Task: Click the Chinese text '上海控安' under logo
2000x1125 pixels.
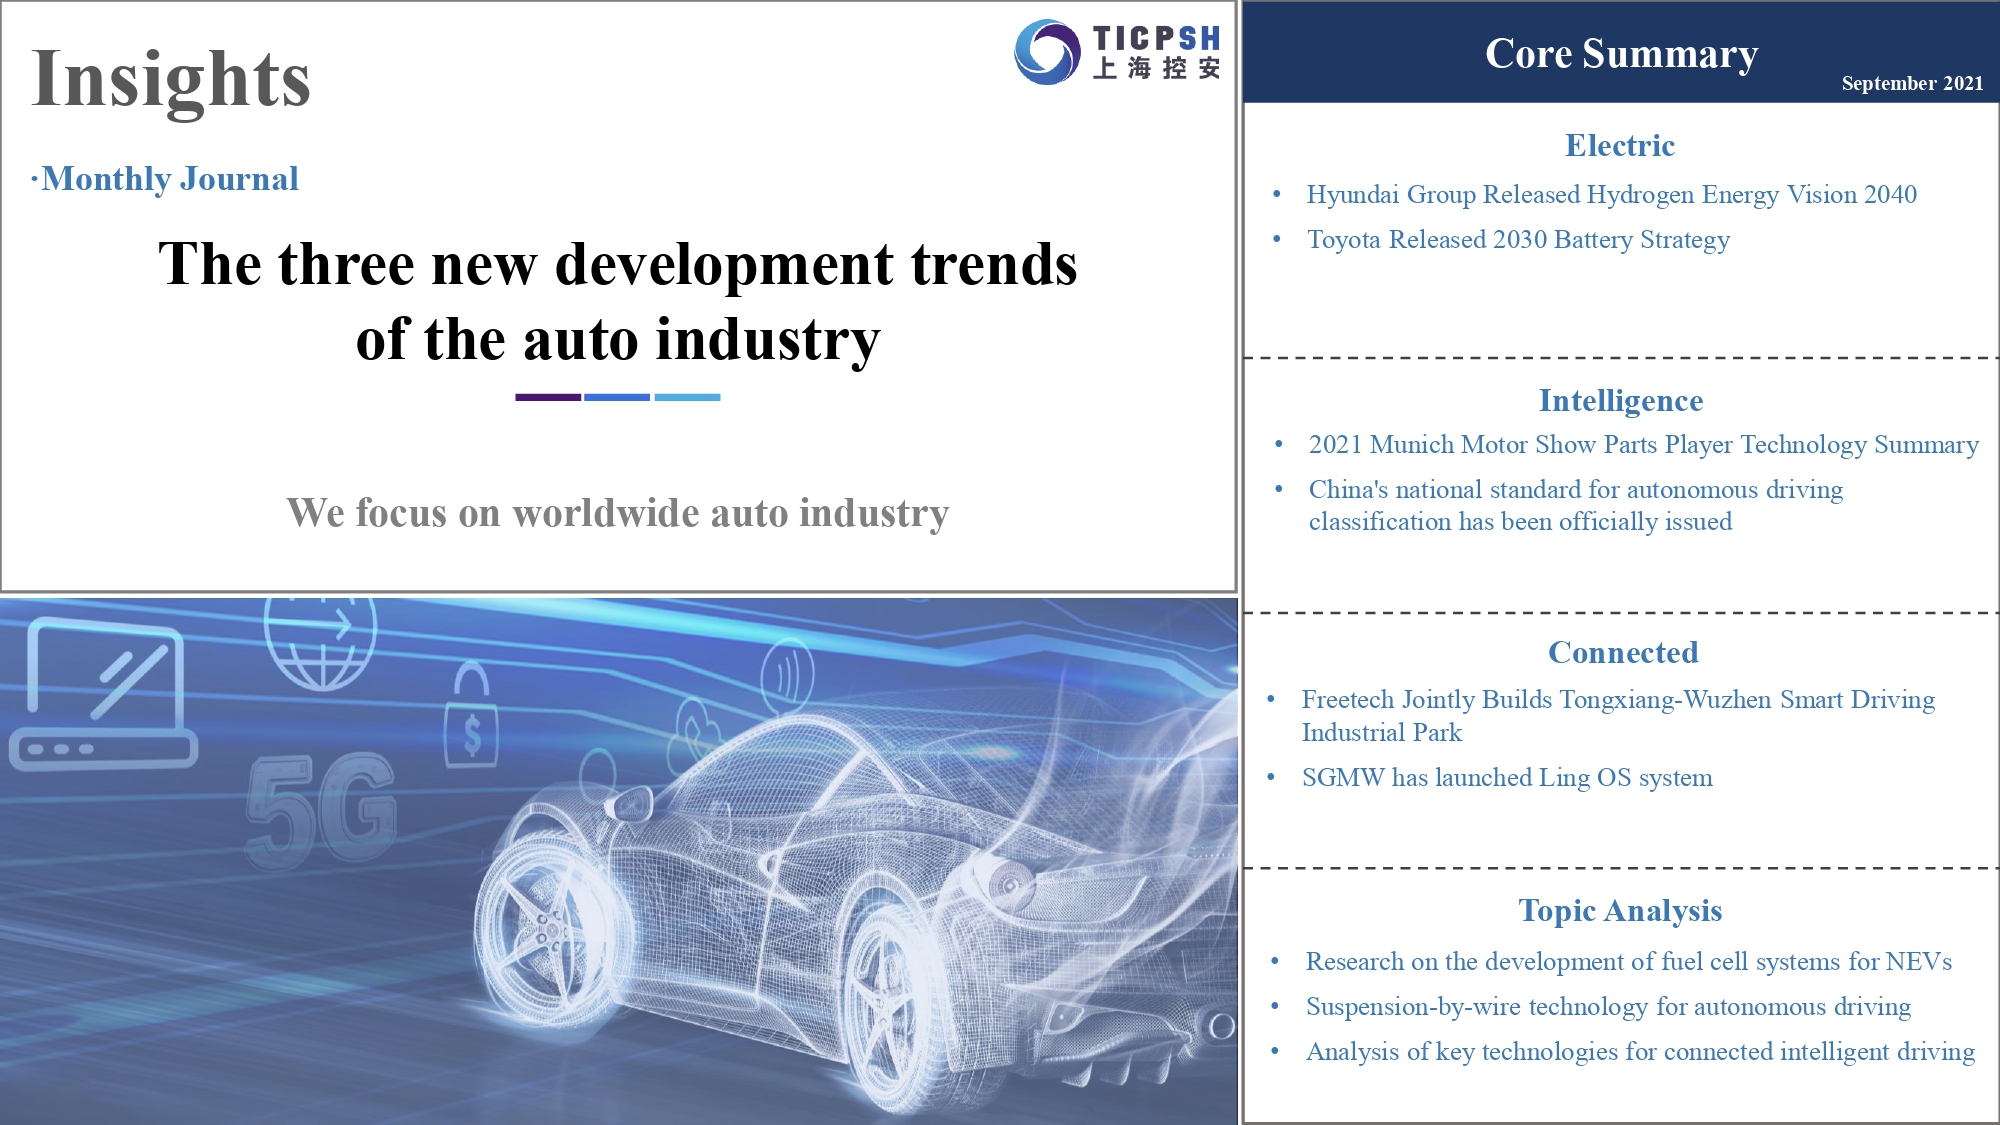Action: coord(1157,68)
